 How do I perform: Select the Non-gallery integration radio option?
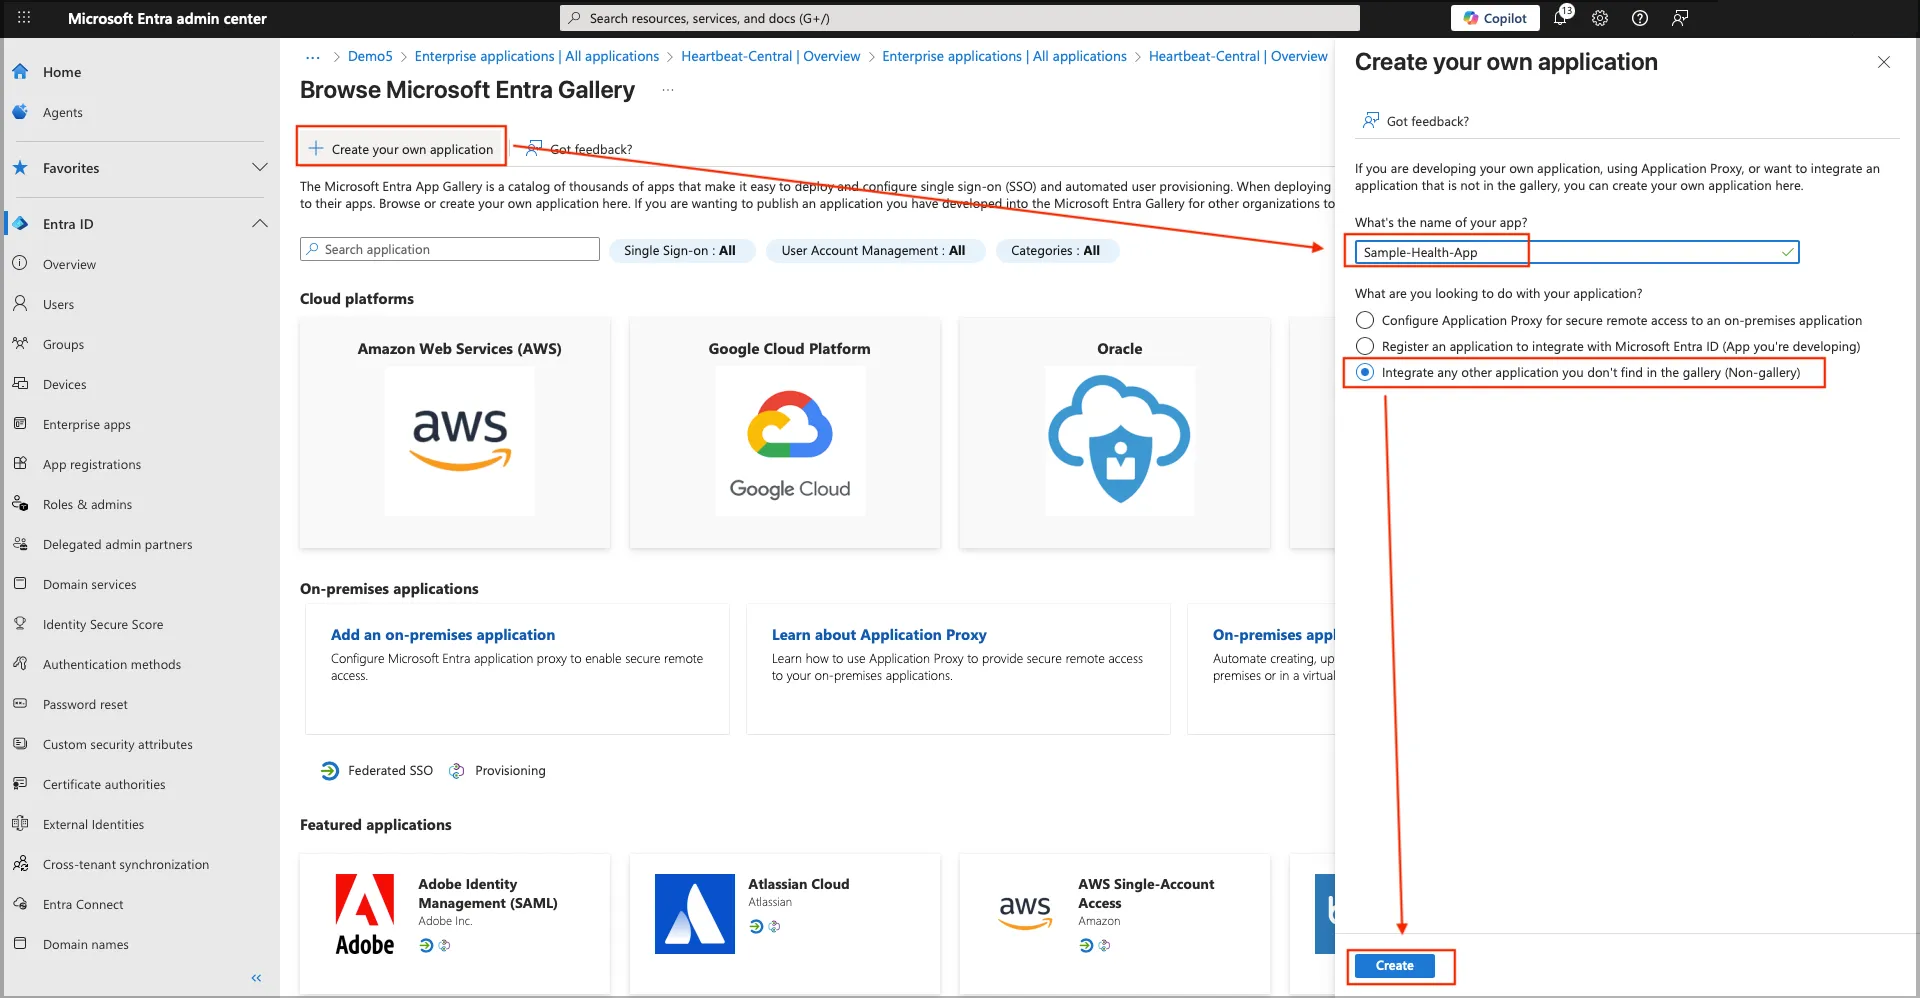[x=1365, y=373]
